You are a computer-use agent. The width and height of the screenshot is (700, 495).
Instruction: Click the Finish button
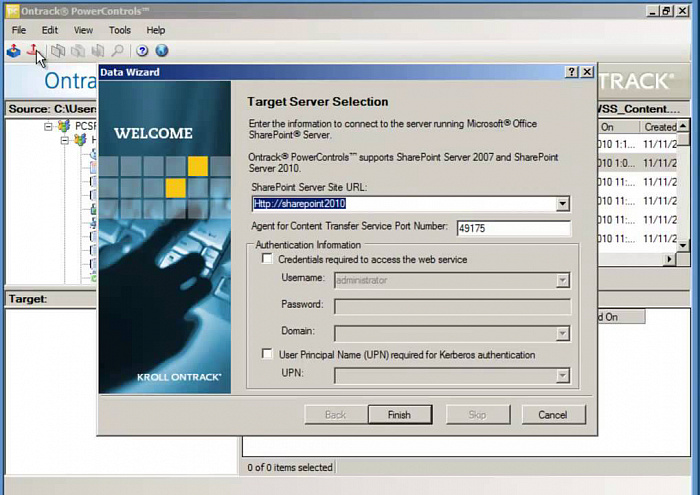click(x=398, y=414)
